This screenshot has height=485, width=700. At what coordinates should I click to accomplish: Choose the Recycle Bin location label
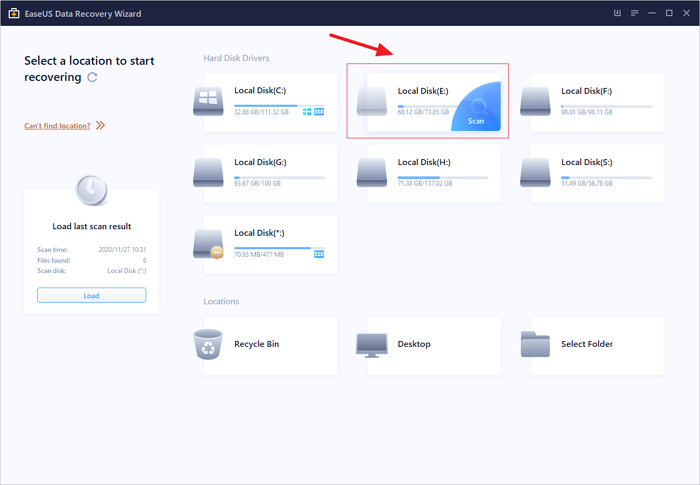(256, 344)
